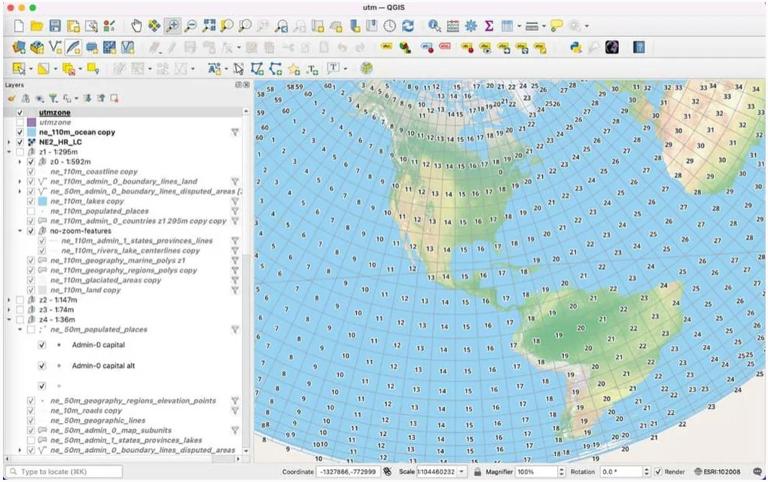Uncheck the bold utmzone layer checkbox
The width and height of the screenshot is (768, 482).
(x=20, y=113)
